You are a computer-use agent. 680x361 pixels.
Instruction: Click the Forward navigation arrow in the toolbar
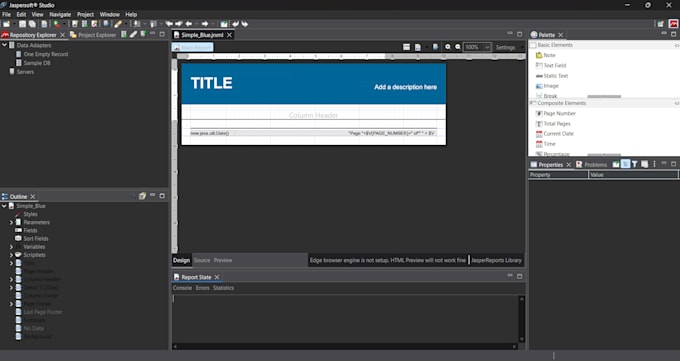pyautogui.click(x=205, y=24)
